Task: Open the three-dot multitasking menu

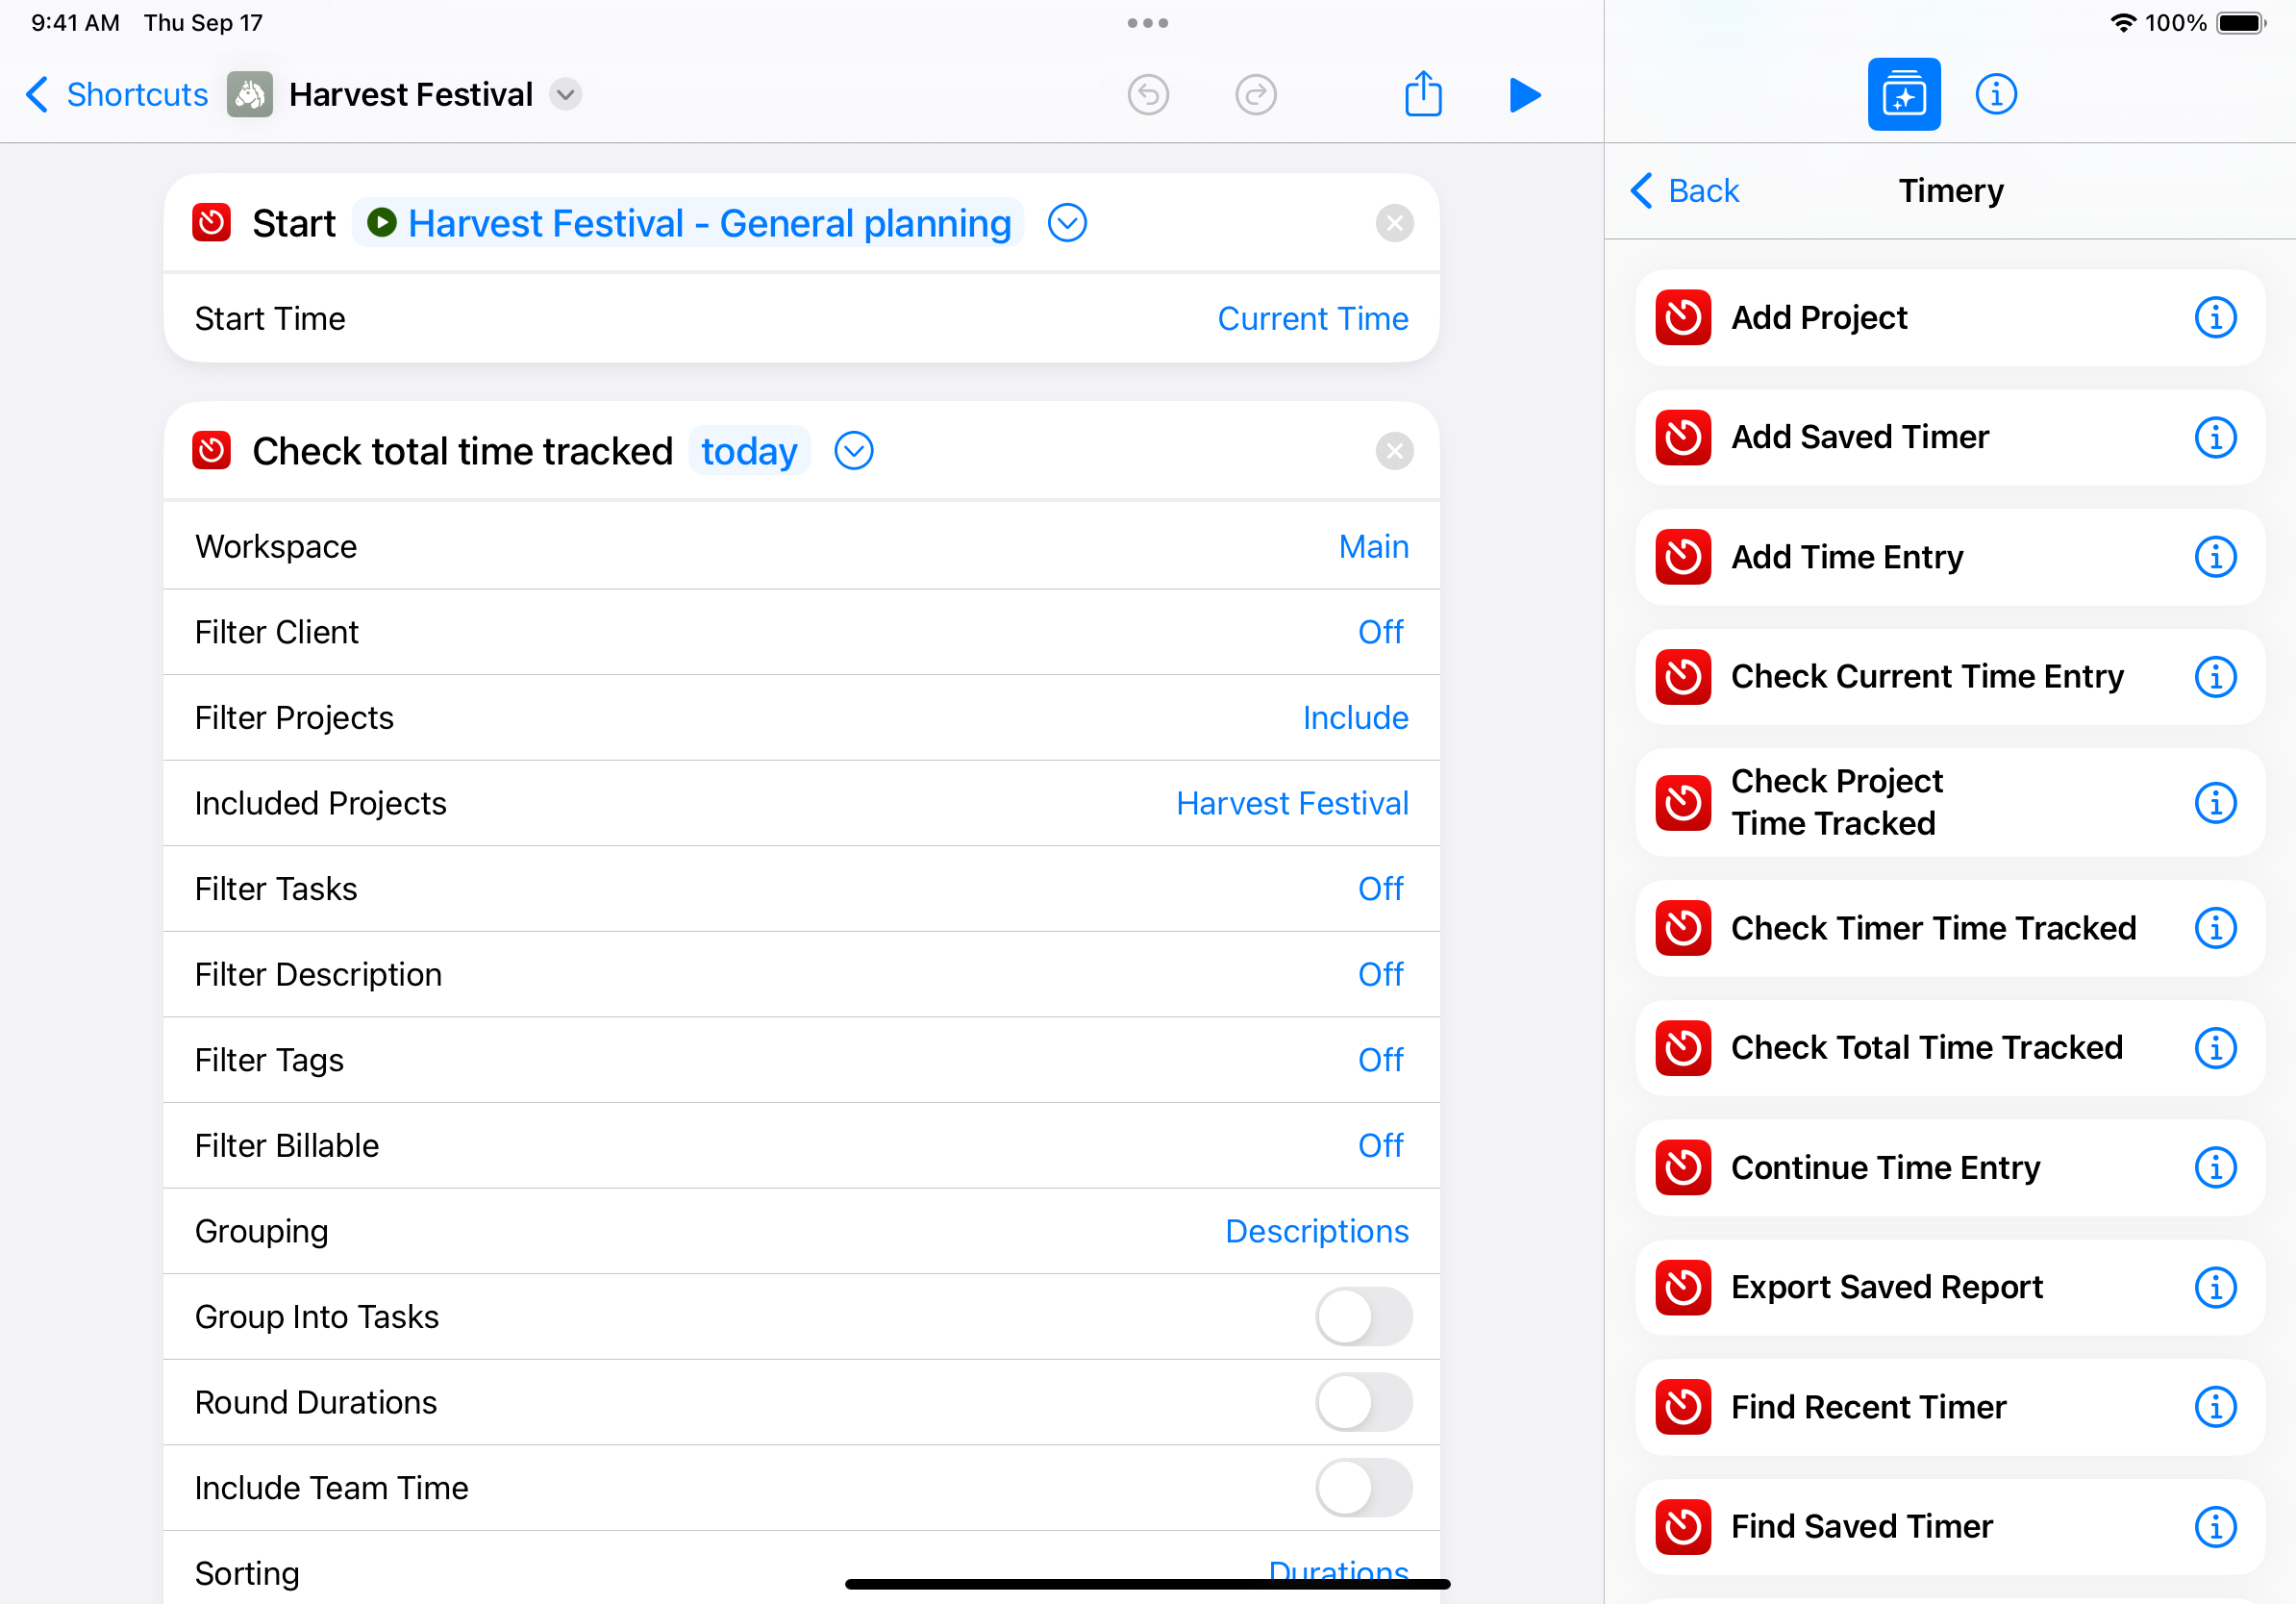Action: [1148, 23]
